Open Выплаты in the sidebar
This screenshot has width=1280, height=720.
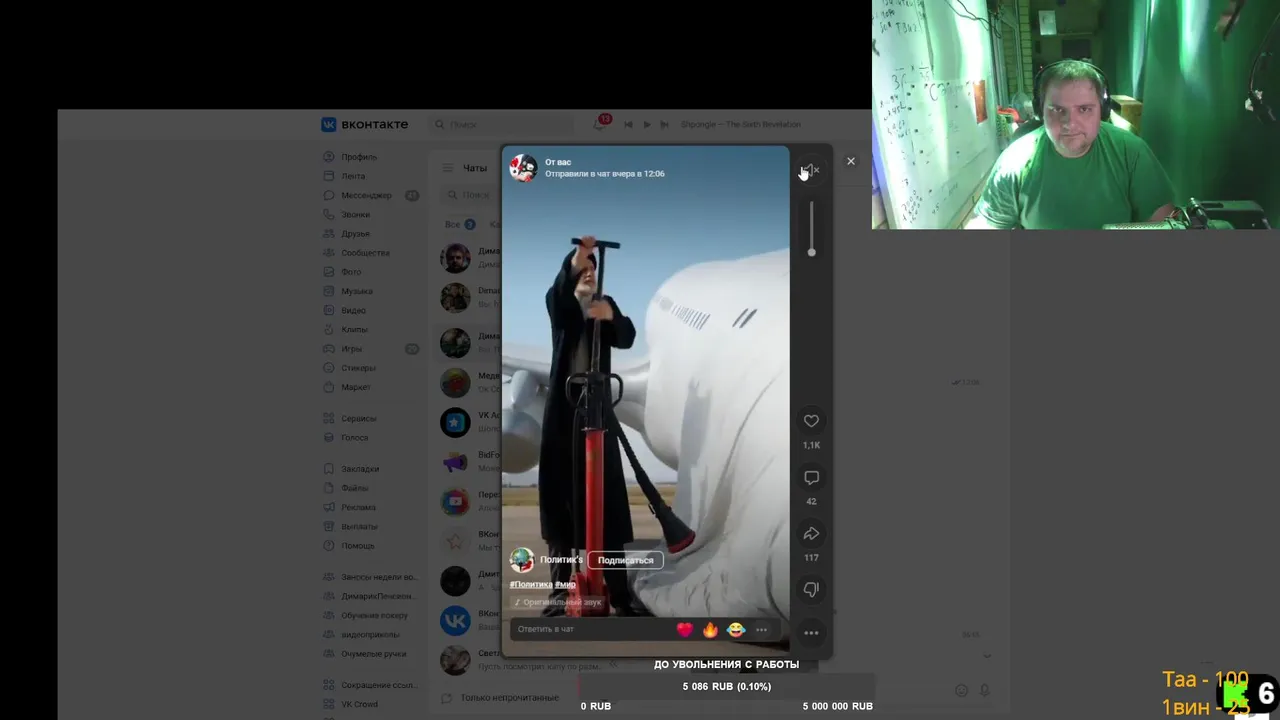pos(359,526)
